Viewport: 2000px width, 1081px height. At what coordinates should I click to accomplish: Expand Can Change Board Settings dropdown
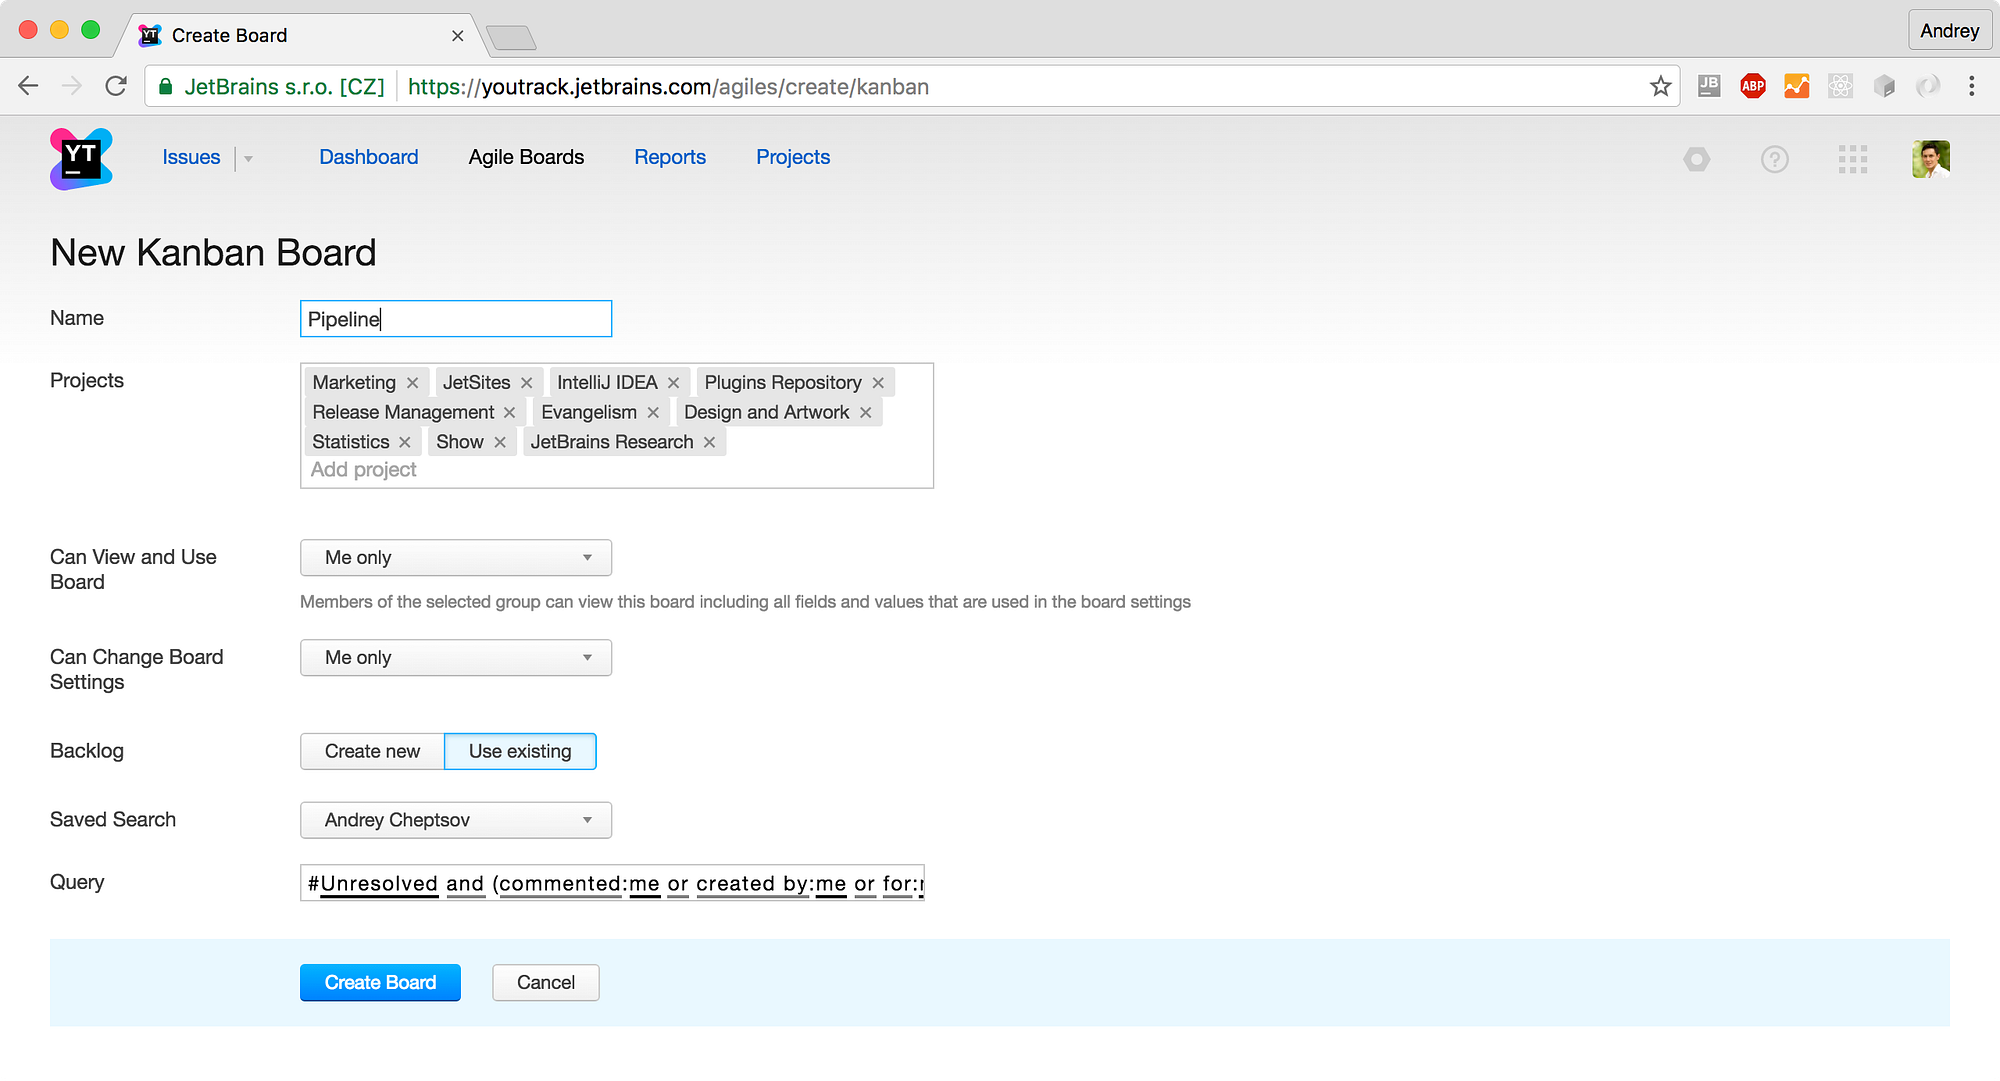tap(456, 658)
